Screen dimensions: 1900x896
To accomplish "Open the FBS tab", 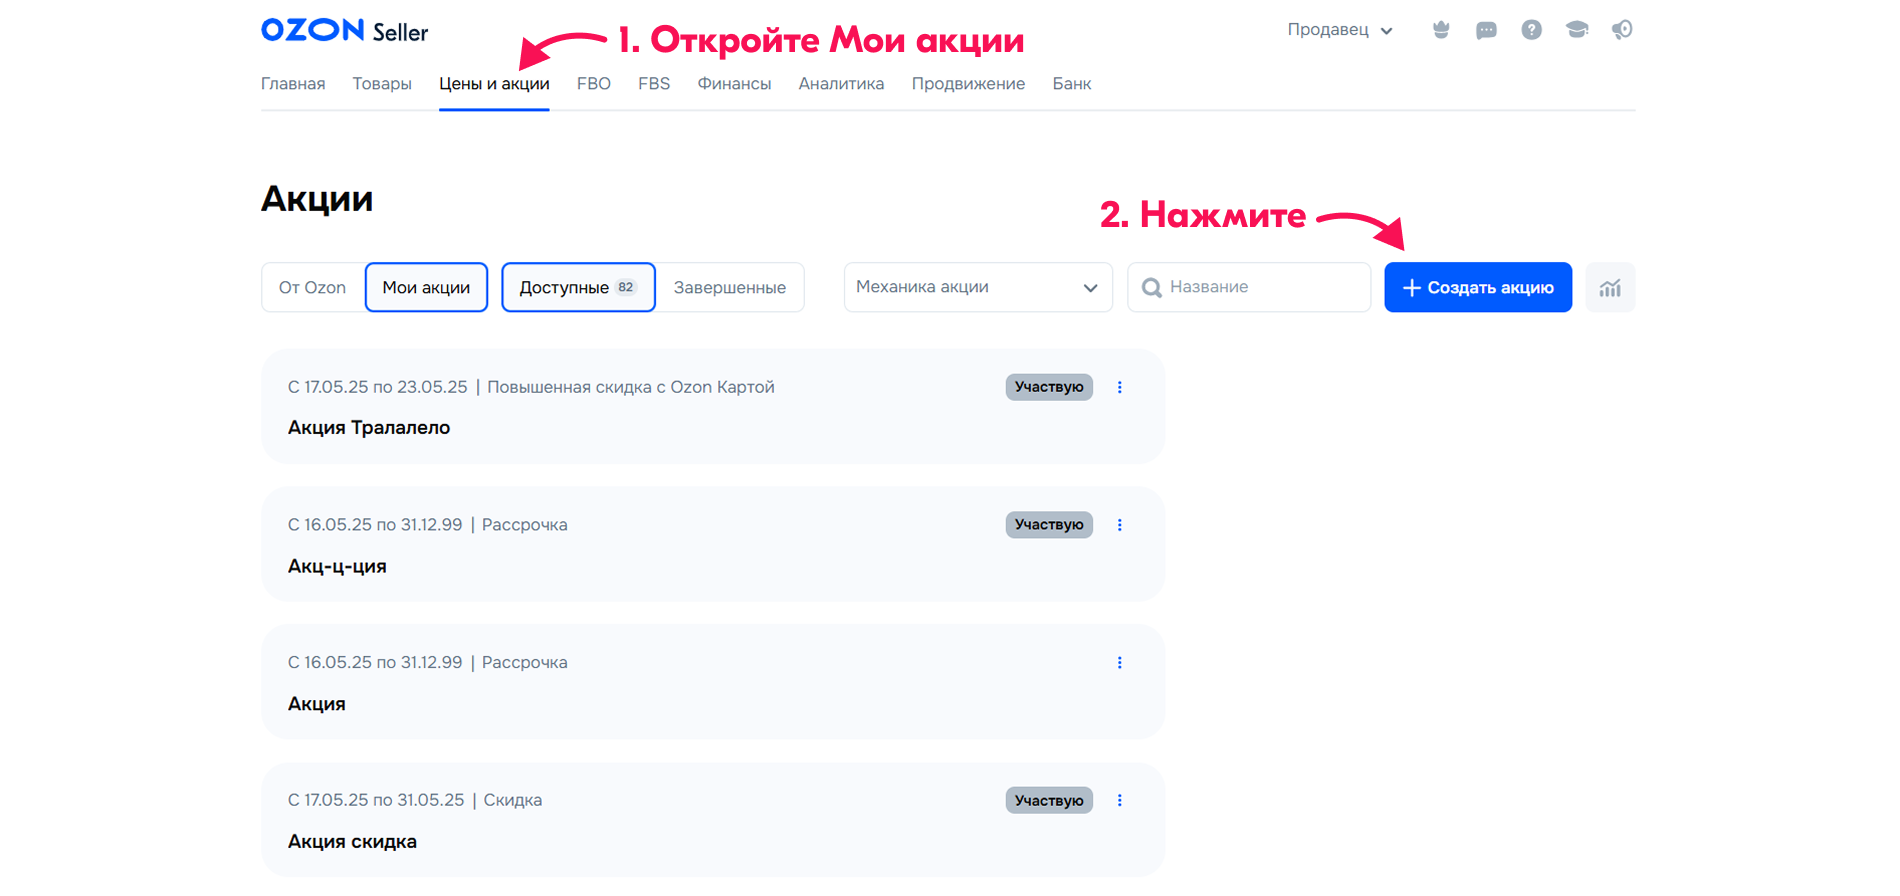I will [654, 84].
